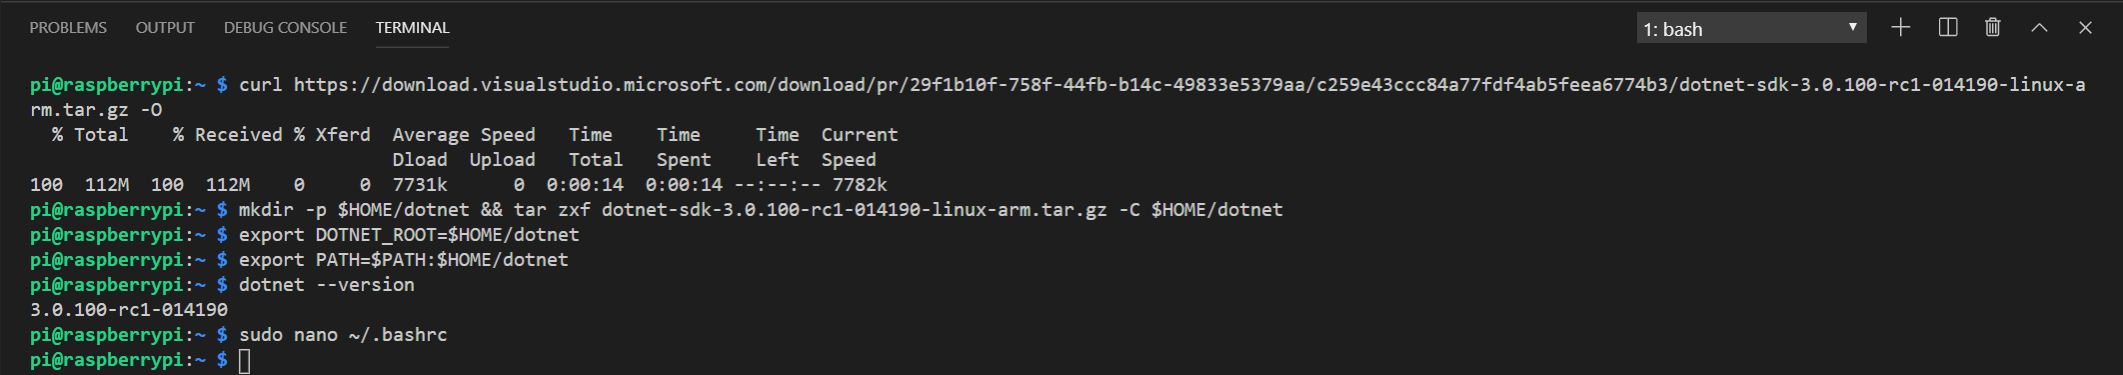Switch to the OUTPUT tab
The image size is (2123, 375).
coord(165,28)
